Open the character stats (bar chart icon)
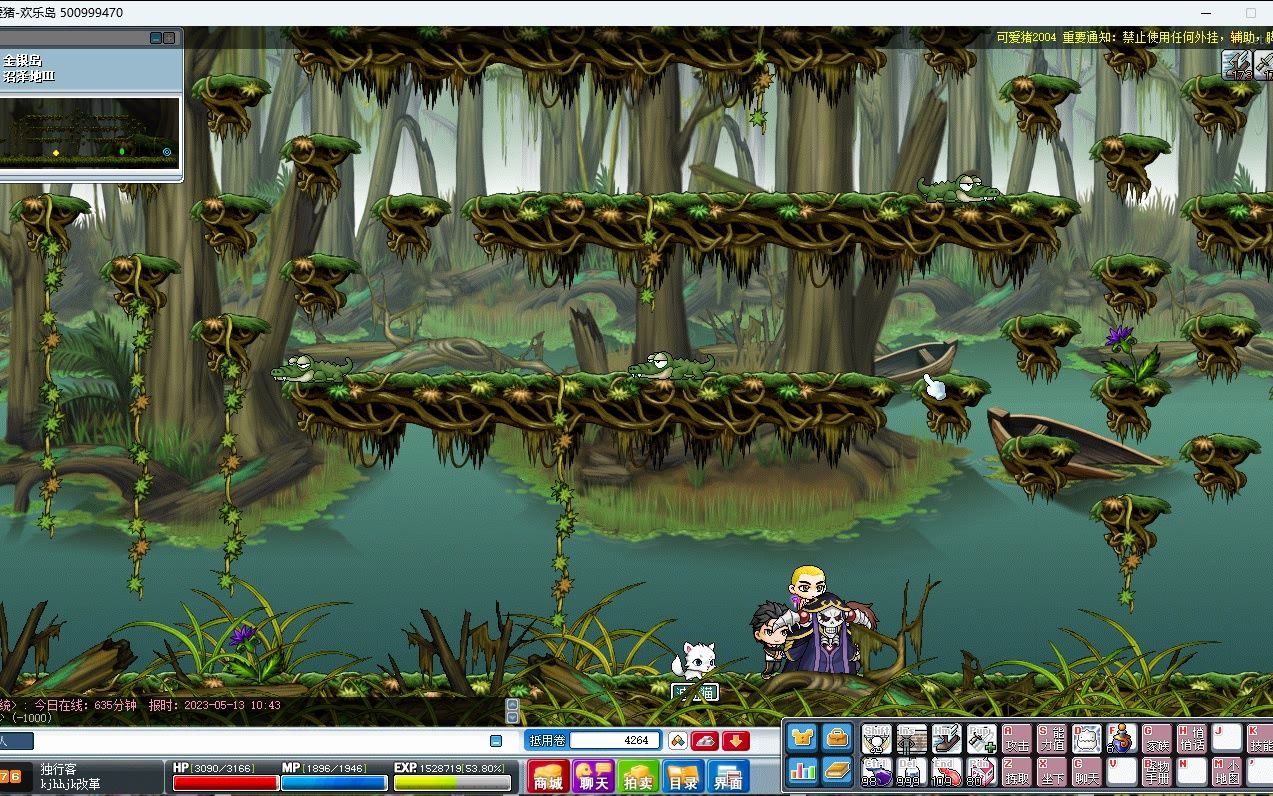1273x796 pixels. tap(803, 770)
